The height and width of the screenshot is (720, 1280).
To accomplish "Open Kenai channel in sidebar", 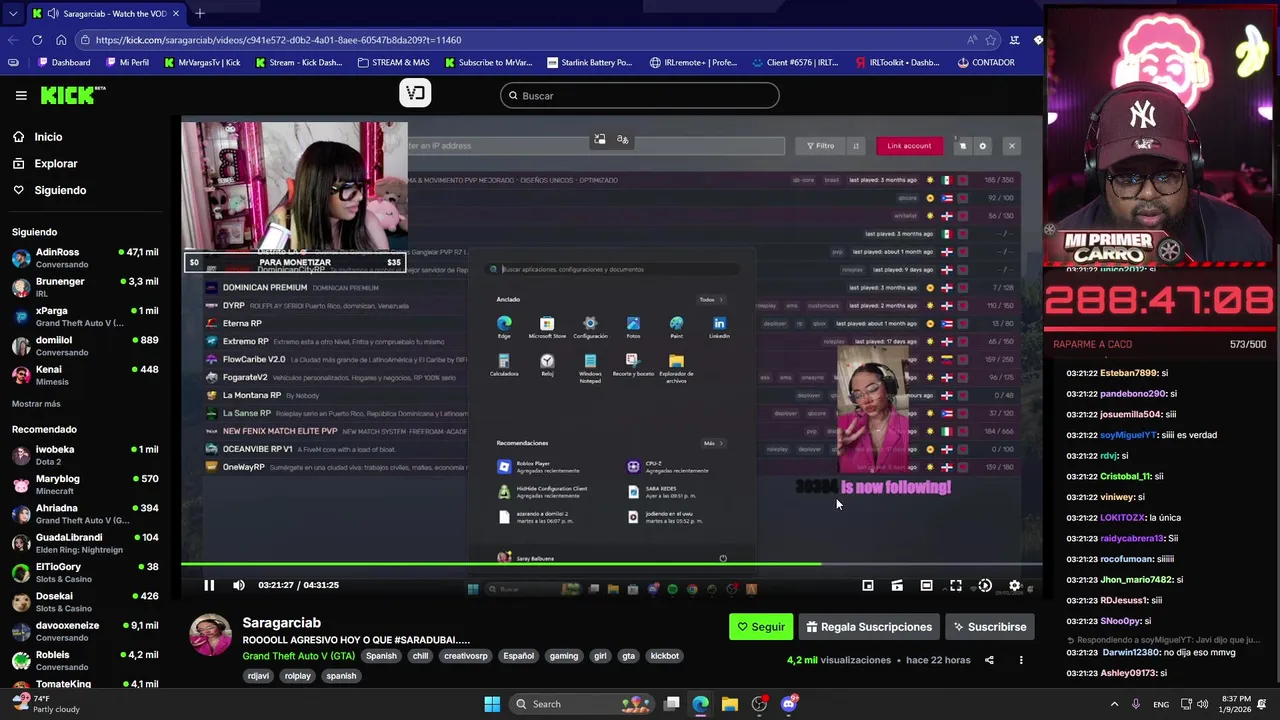I will click(85, 375).
